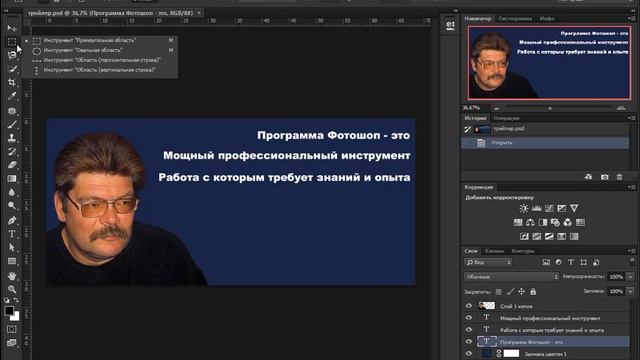The height and width of the screenshot is (360, 640).
Task: Add a Curves adjustment
Action: point(549,209)
